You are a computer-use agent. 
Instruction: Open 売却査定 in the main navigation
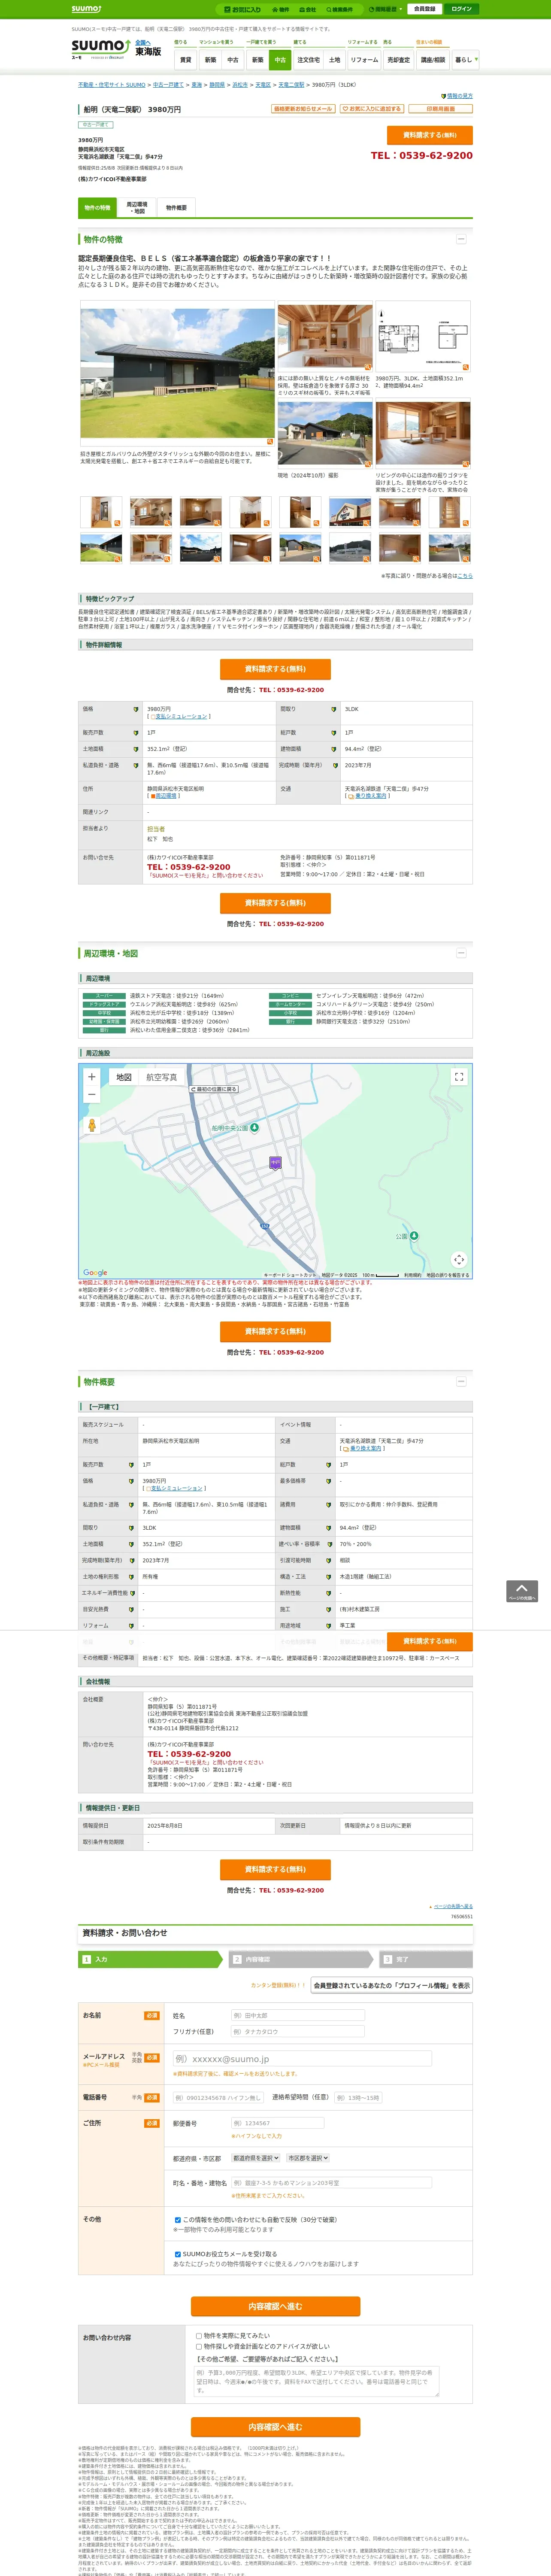[399, 60]
